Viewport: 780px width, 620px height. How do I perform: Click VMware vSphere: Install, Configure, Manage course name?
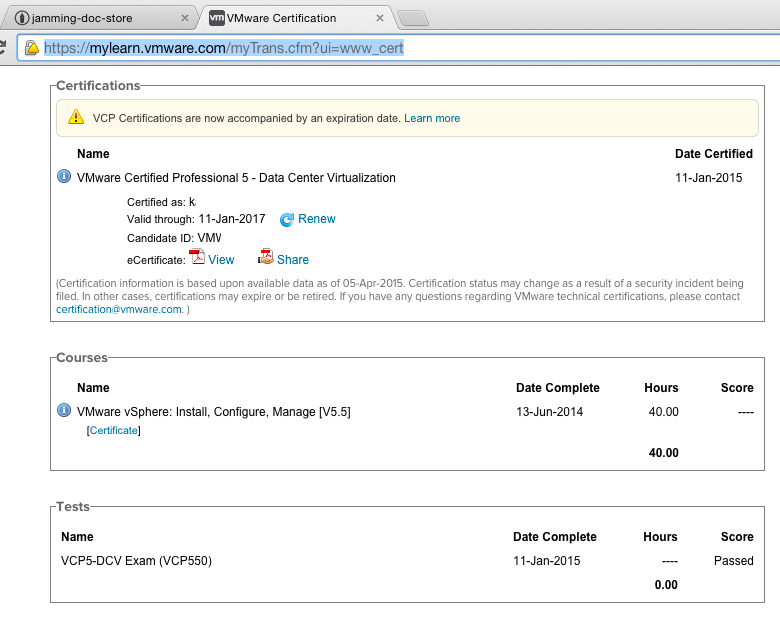point(214,412)
